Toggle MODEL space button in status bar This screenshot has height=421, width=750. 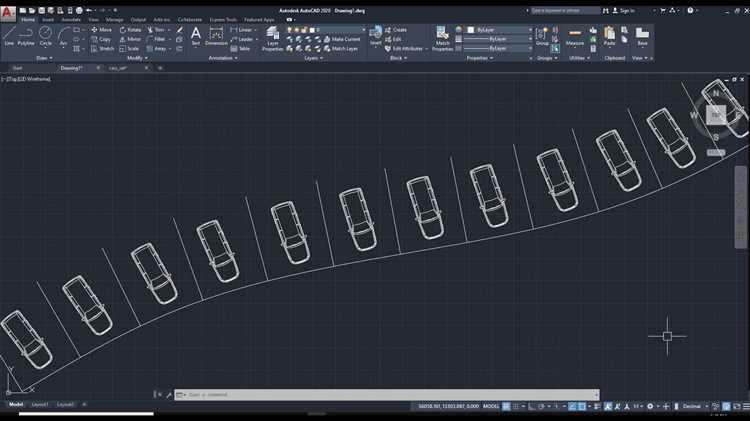pyautogui.click(x=492, y=406)
